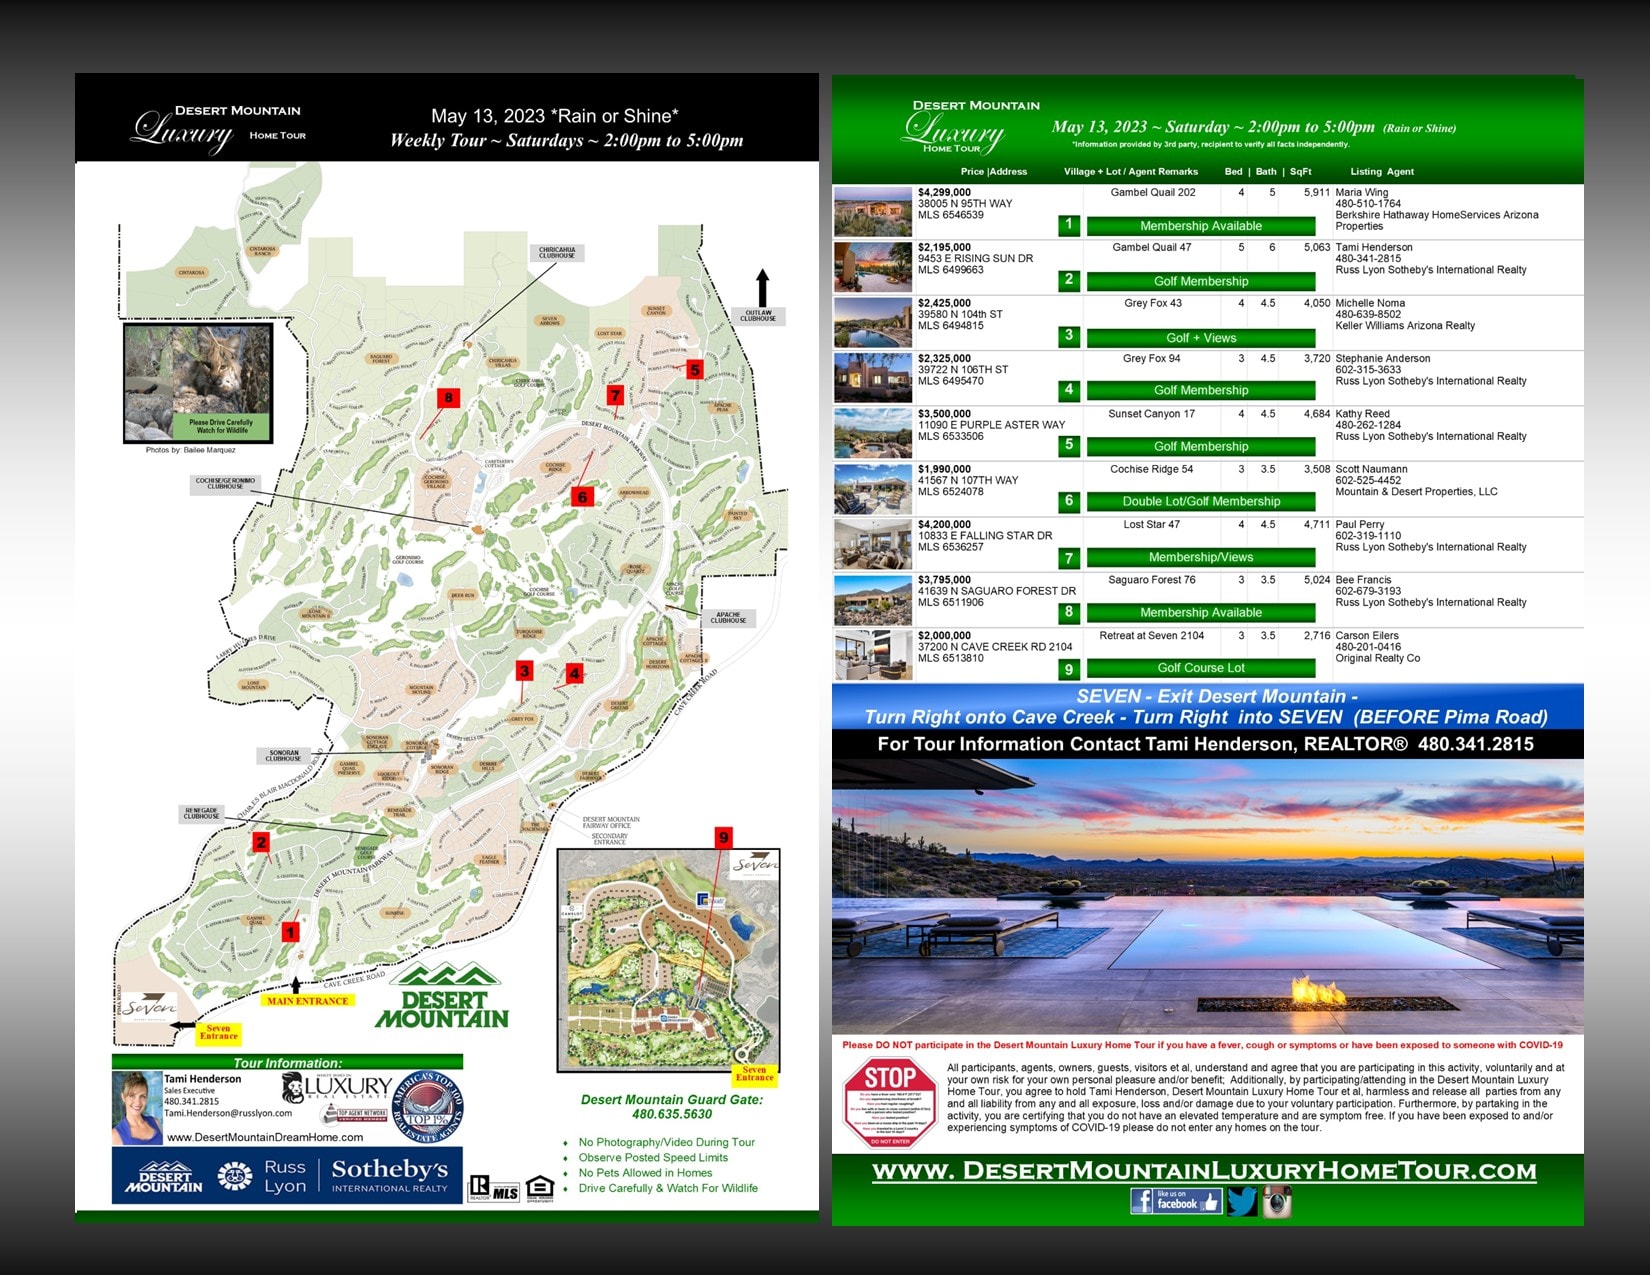Screen dimensions: 1650x1275
Task: Click the Twitter bird icon
Action: click(x=1241, y=1200)
